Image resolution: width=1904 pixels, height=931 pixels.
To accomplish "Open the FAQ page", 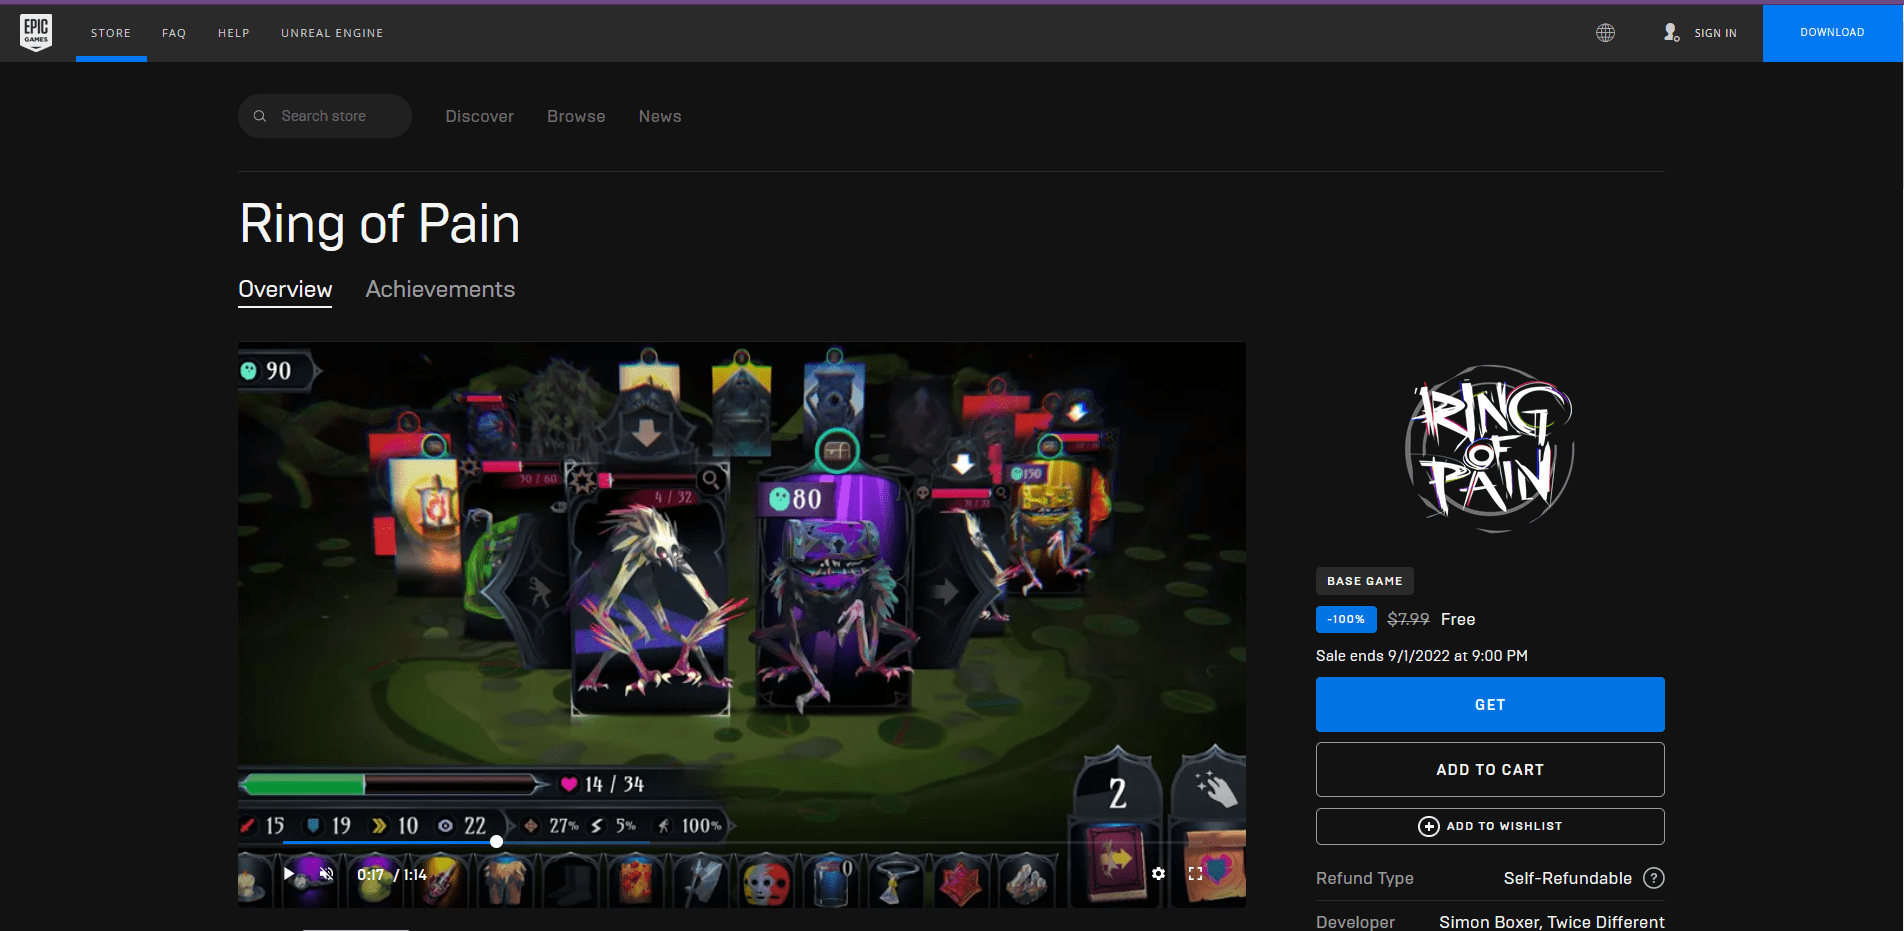I will tap(174, 33).
